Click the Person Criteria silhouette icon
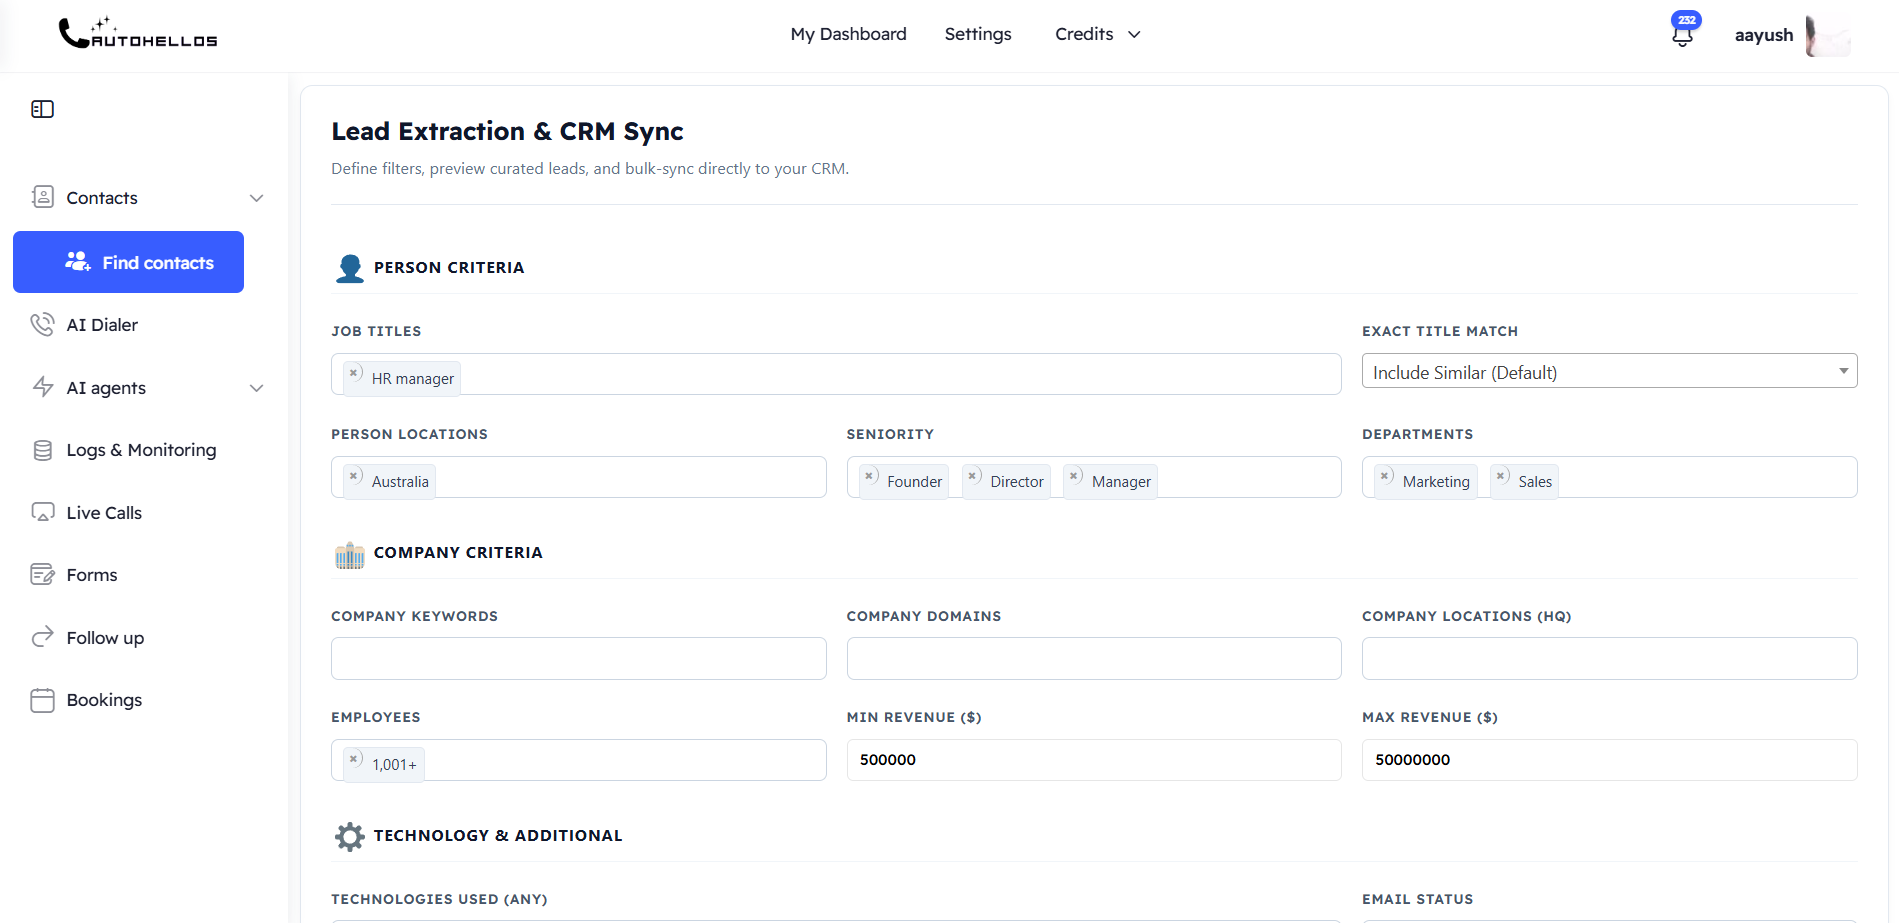 coord(350,268)
